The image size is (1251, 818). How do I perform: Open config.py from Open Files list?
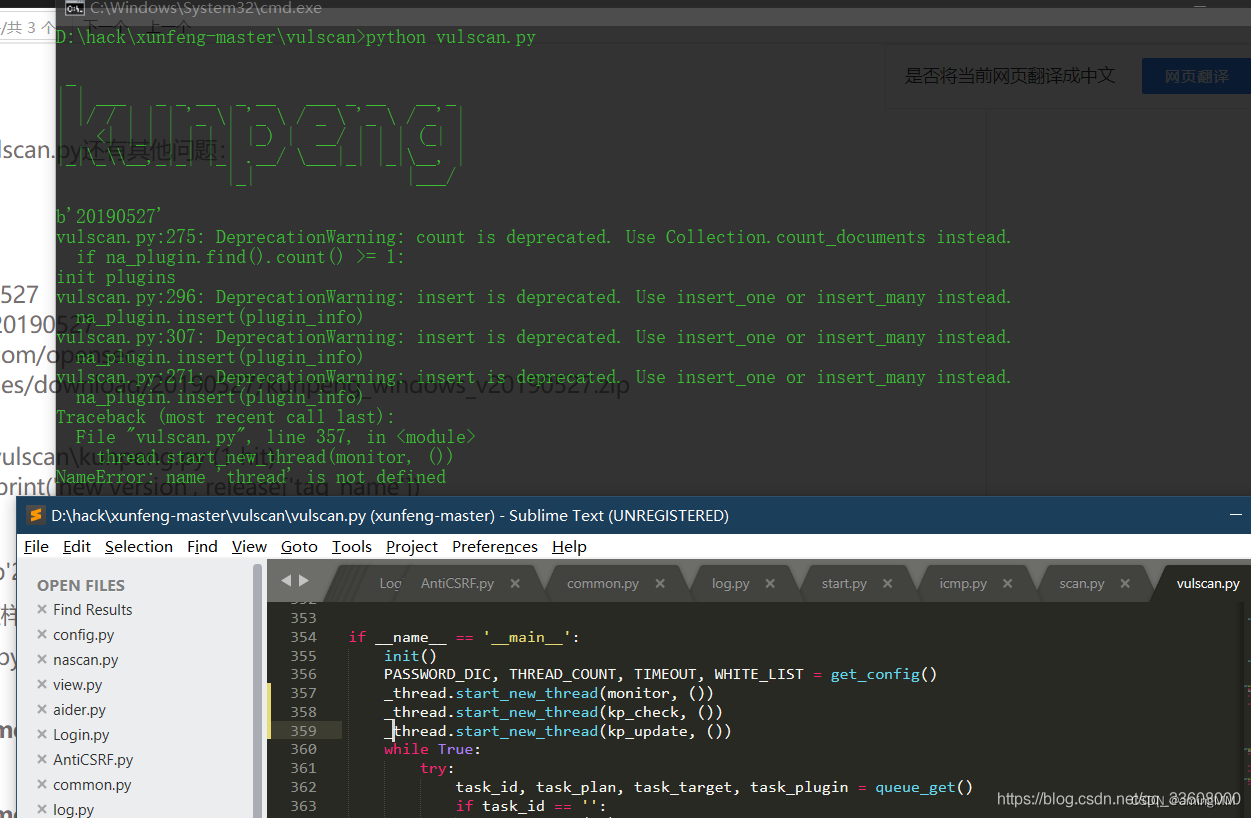[84, 635]
